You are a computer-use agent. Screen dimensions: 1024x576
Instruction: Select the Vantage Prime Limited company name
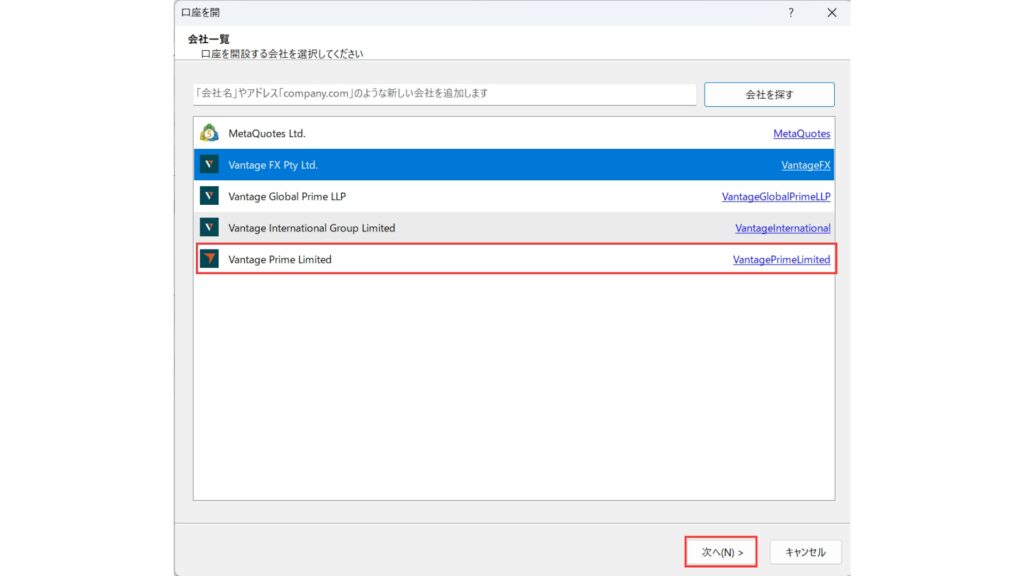[x=280, y=260]
